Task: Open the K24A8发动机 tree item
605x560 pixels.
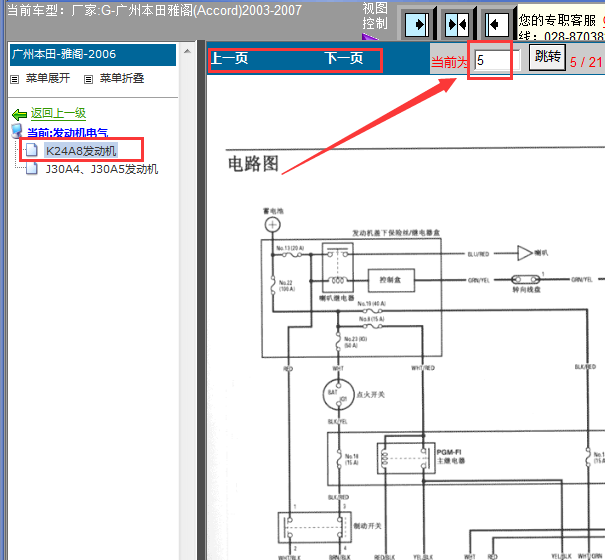Action: tap(81, 151)
